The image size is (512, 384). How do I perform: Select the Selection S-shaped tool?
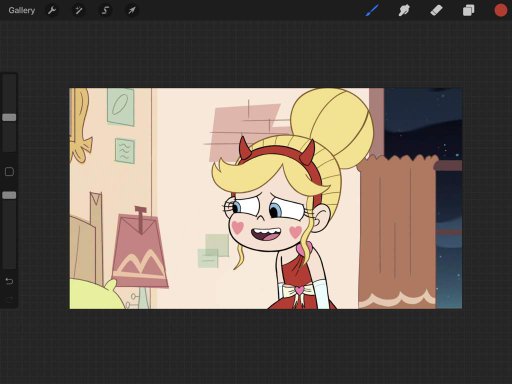(x=105, y=10)
